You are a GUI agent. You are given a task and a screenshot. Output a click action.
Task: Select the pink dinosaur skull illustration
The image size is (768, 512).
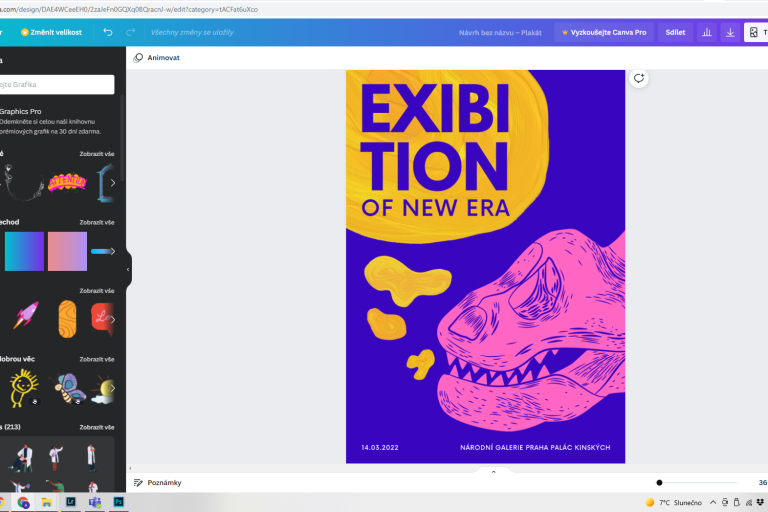tap(531, 331)
